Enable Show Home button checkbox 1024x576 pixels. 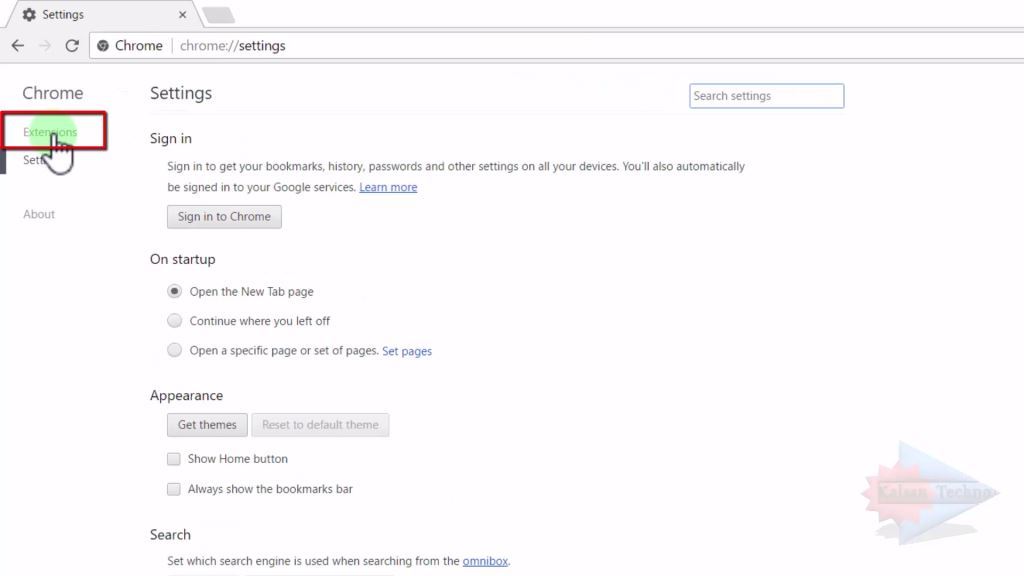(x=174, y=459)
